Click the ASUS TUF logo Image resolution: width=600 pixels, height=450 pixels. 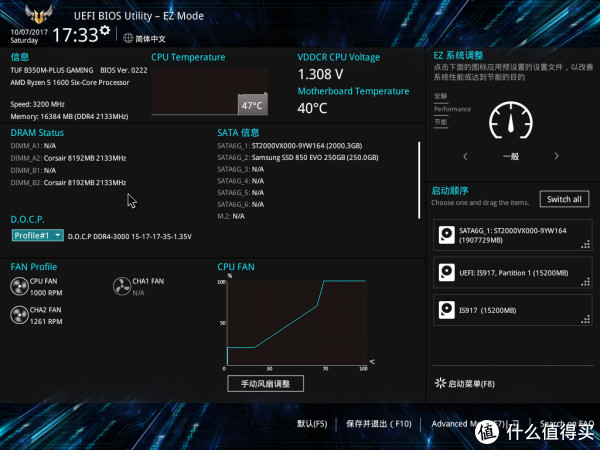pos(39,15)
